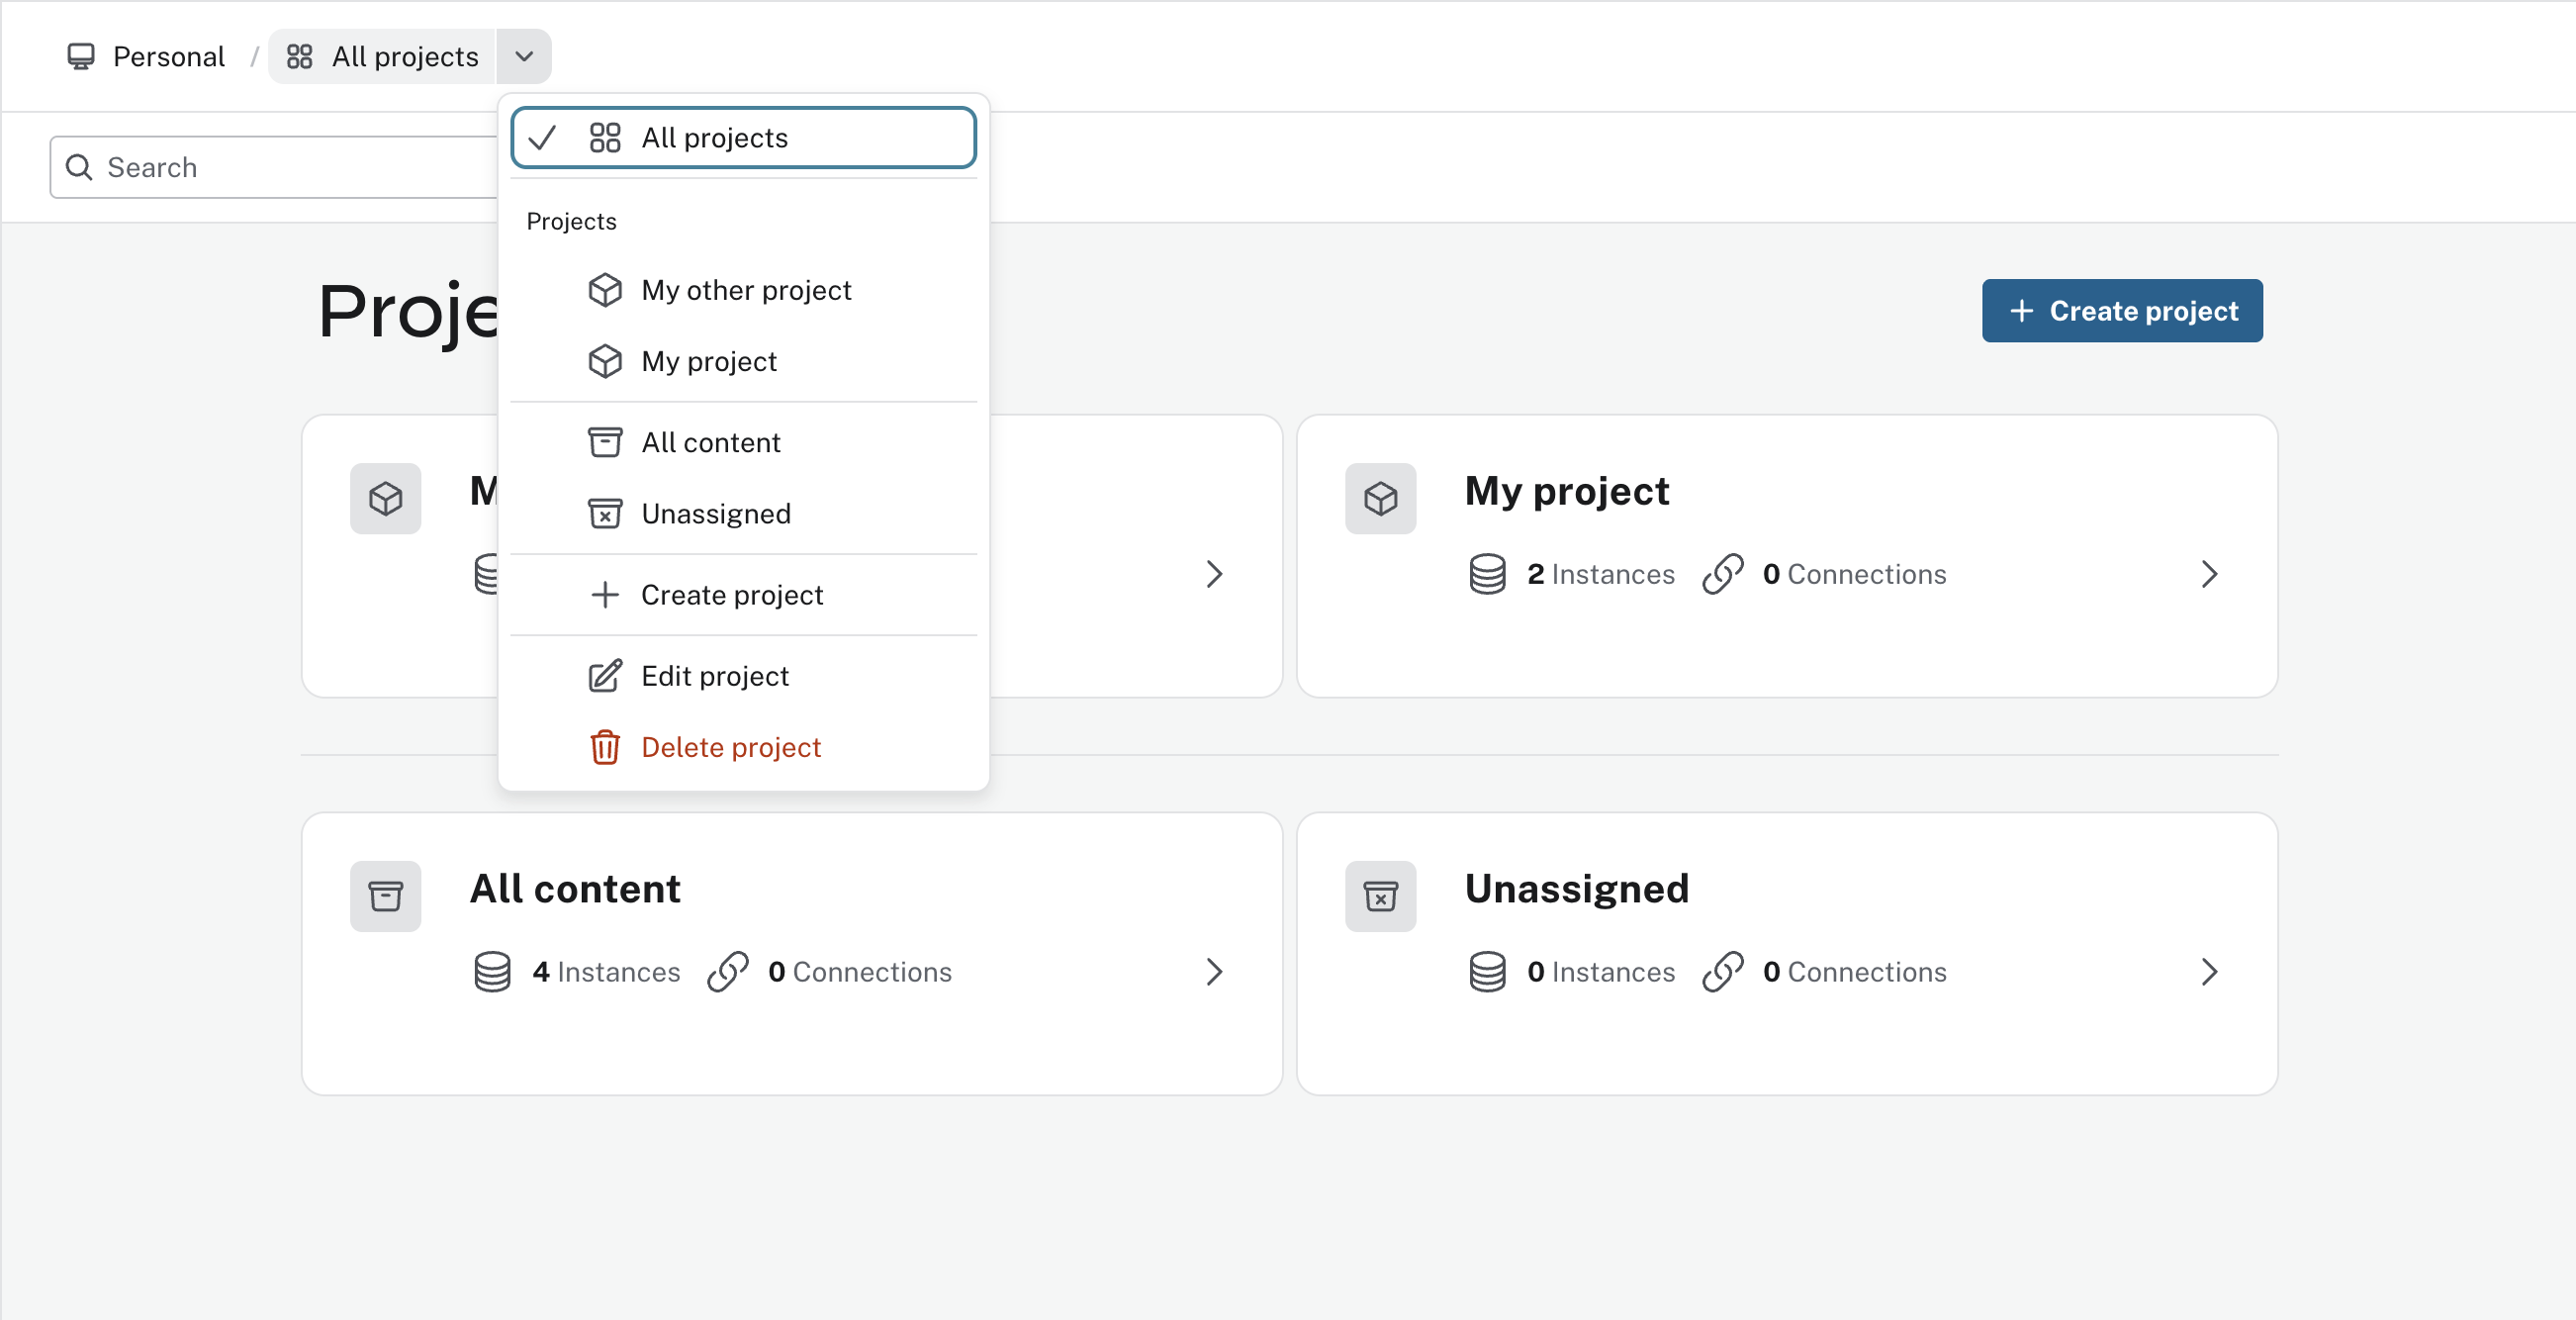Focus the Search input field
2576x1320 pixels.
pos(275,167)
